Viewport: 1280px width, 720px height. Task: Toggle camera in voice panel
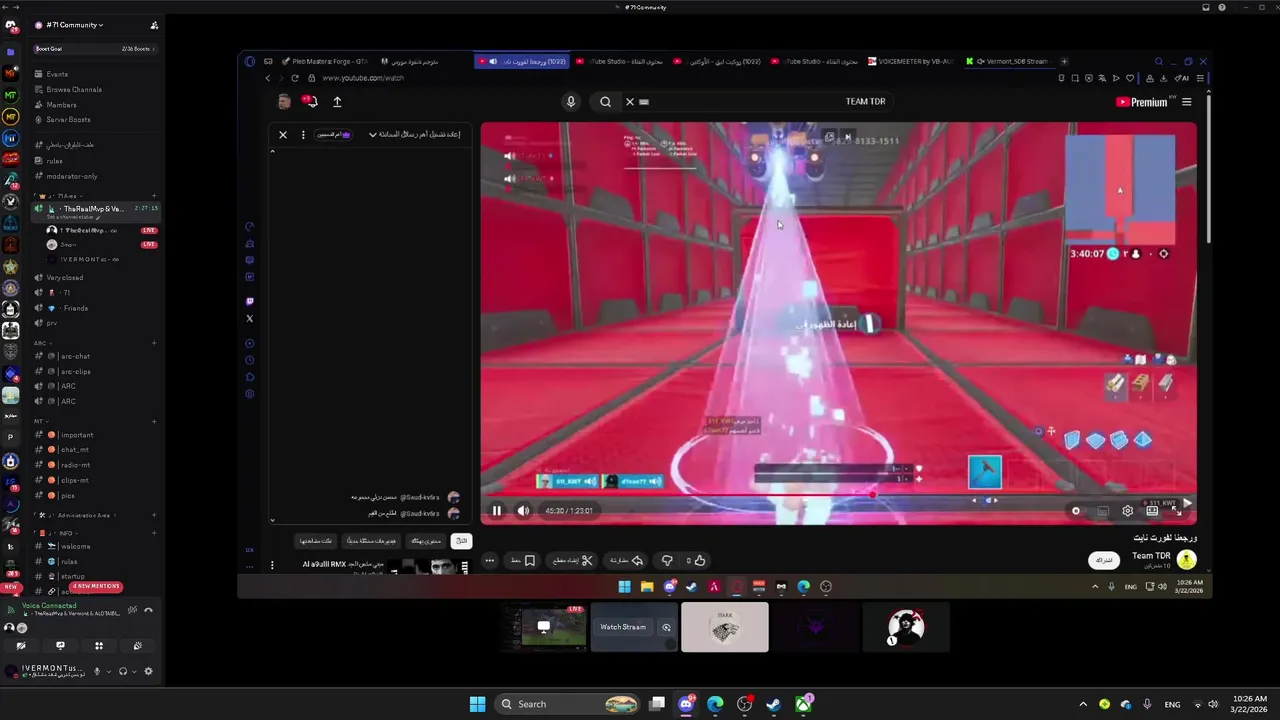[x=21, y=646]
